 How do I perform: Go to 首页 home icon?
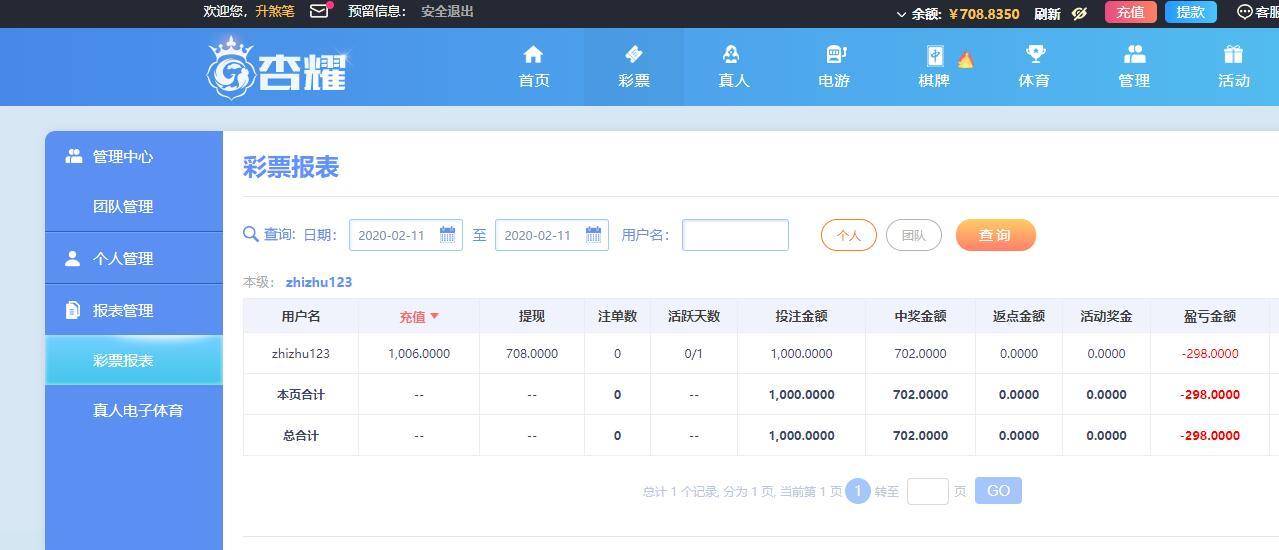(533, 54)
